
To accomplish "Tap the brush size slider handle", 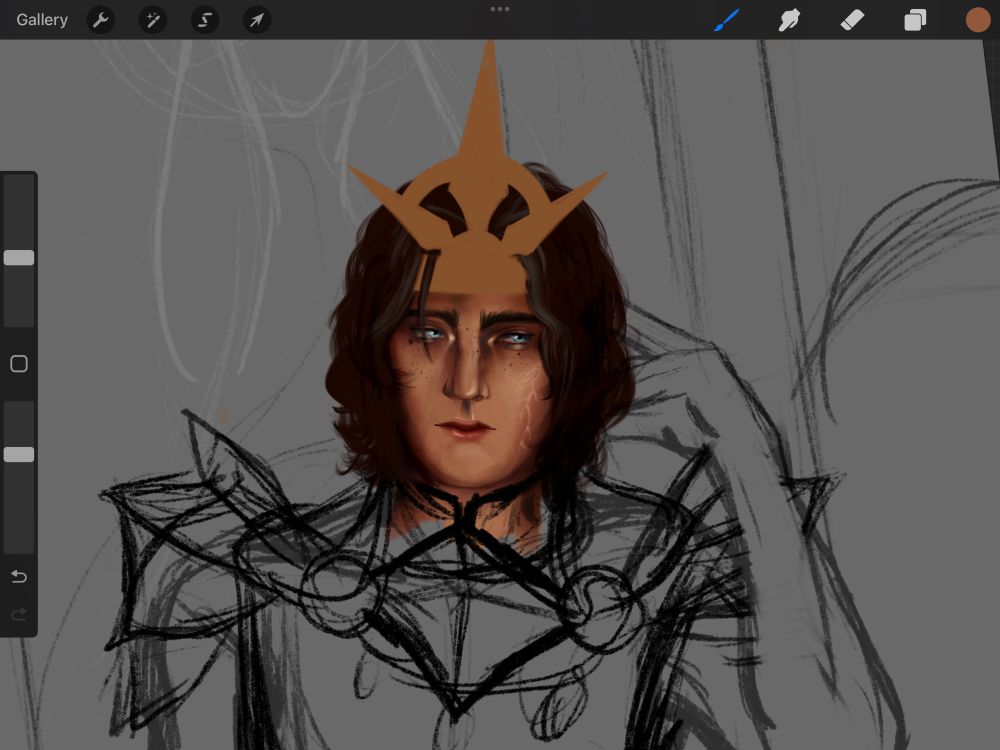I will click(x=19, y=258).
